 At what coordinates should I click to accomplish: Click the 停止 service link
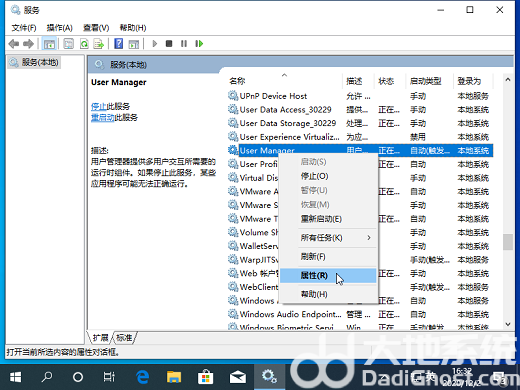coord(98,107)
